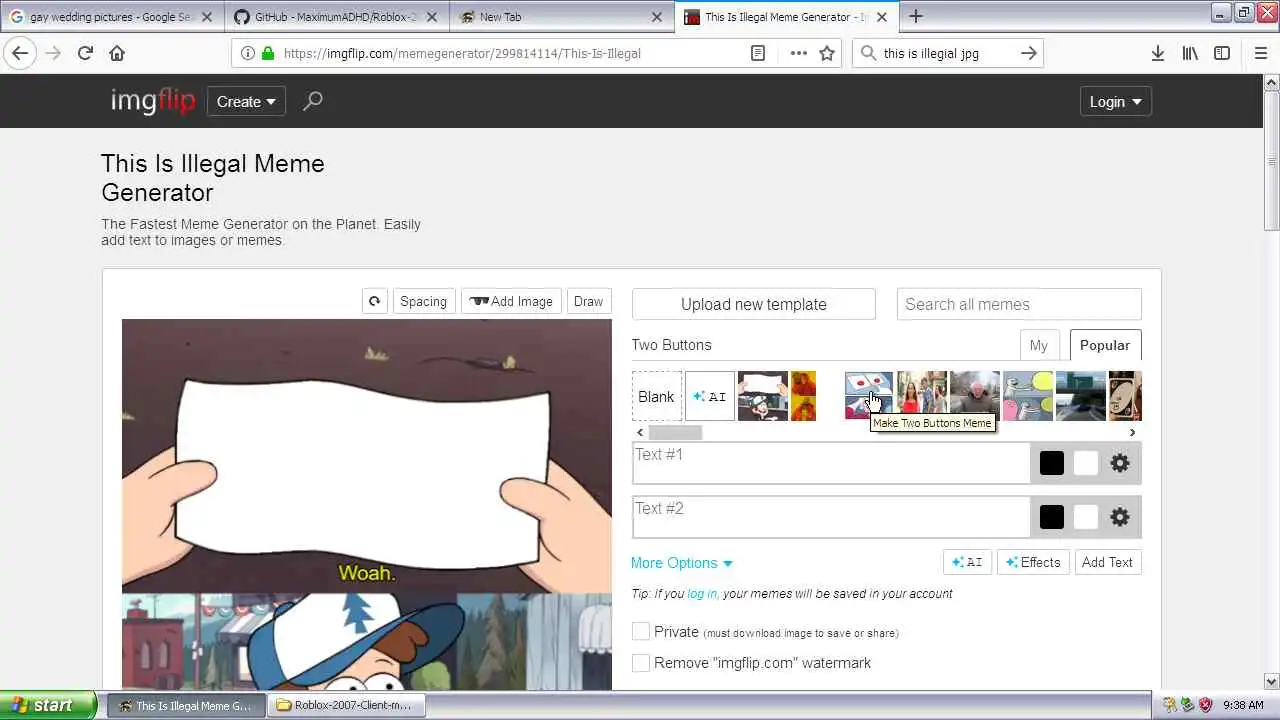Click the Add Image button
1280x720 pixels.
511,301
